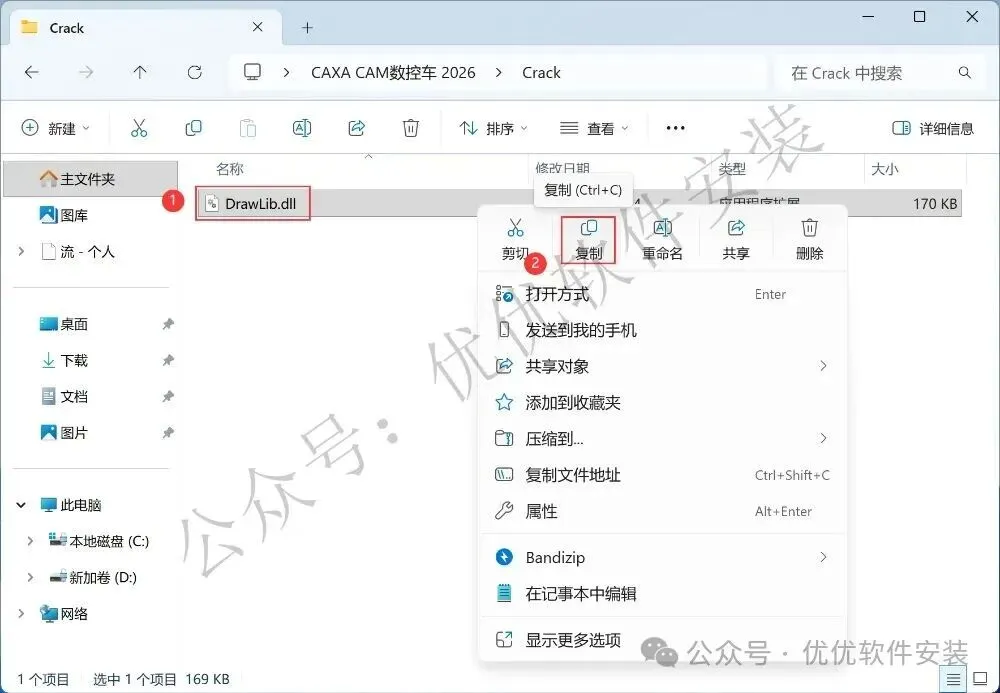Viewport: 1000px width, 693px height.
Task: Expand the 网络 tree node
Action: tap(21, 614)
